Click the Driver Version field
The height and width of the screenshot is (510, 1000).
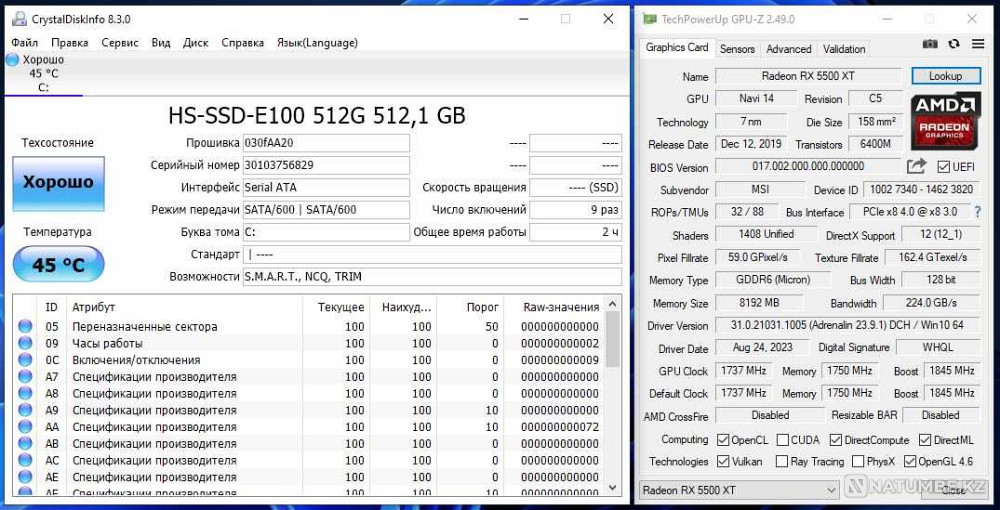(x=847, y=325)
